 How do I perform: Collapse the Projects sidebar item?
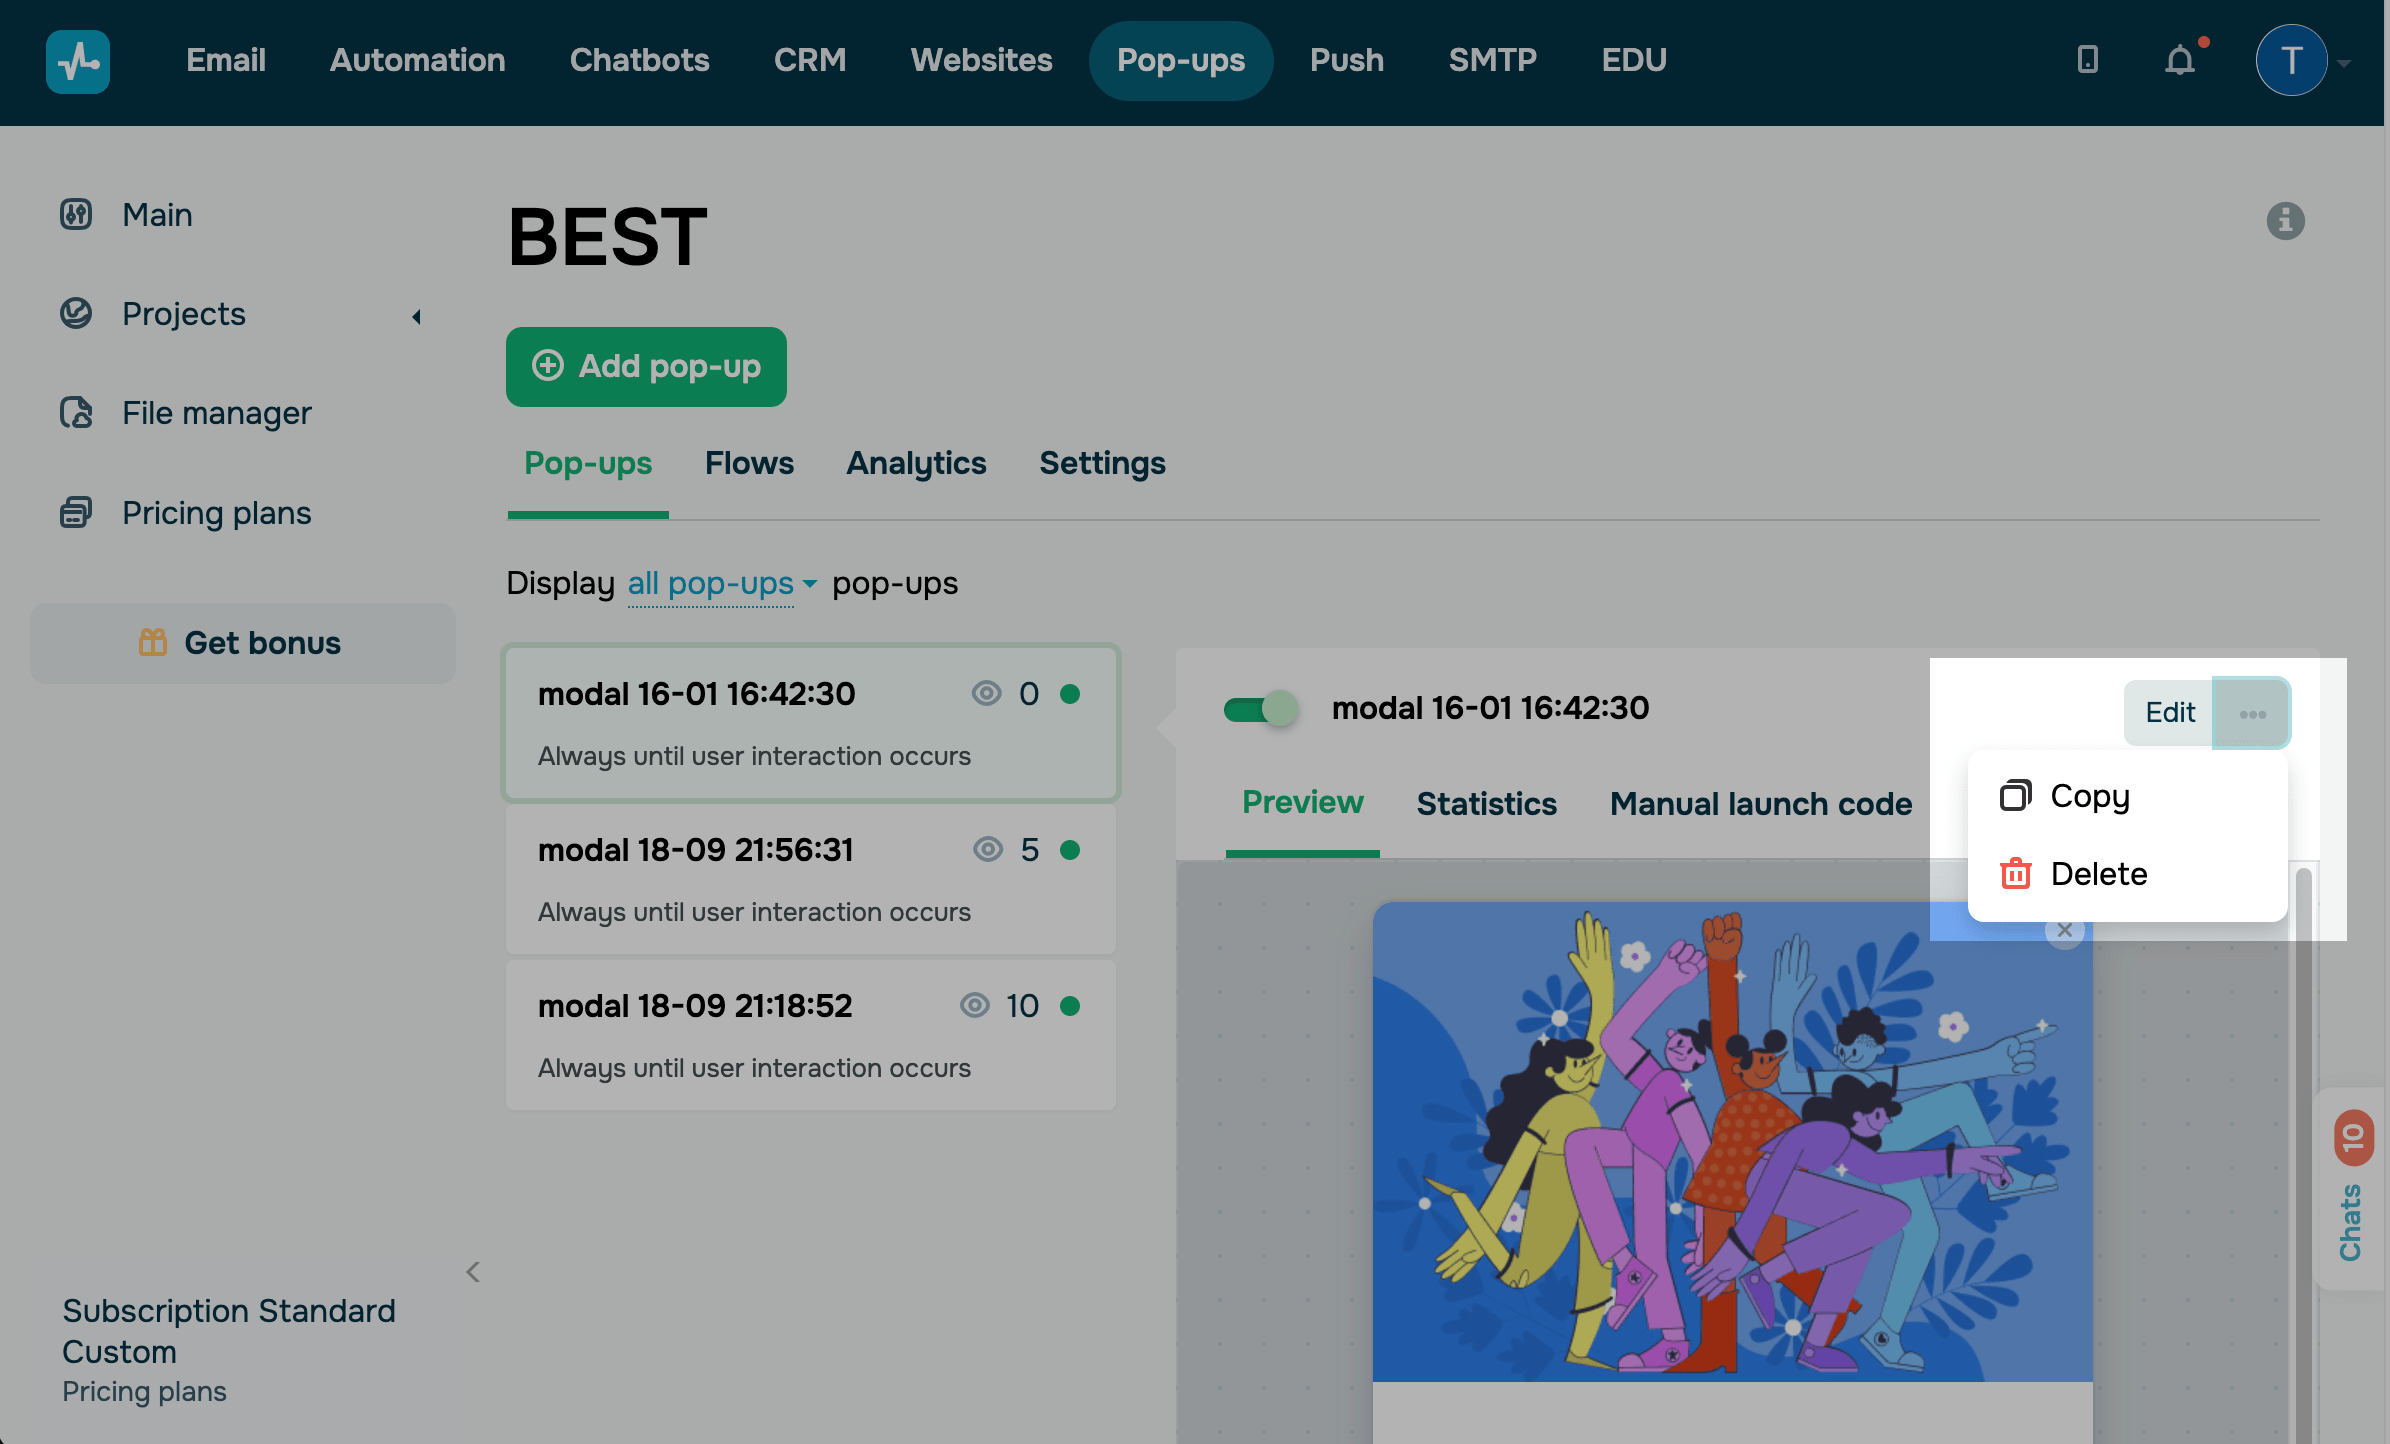click(416, 315)
